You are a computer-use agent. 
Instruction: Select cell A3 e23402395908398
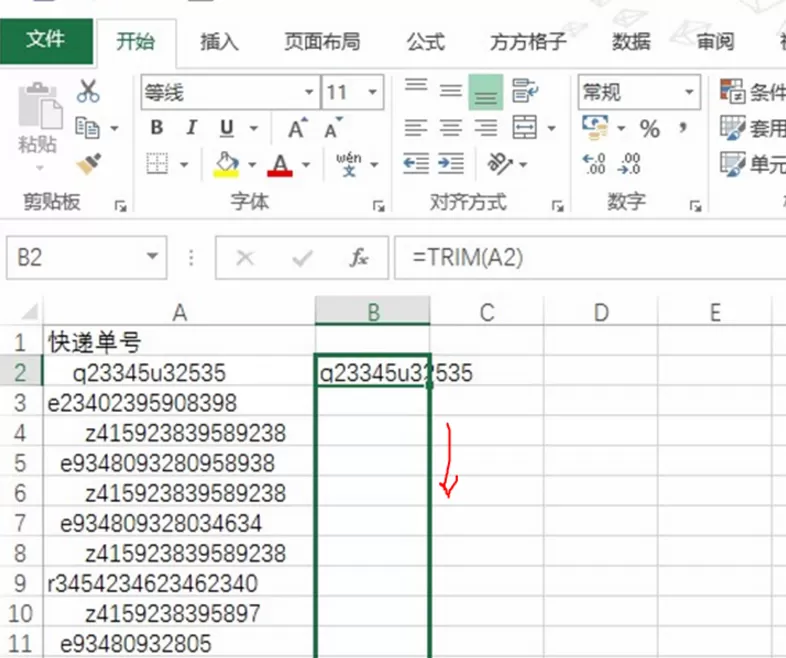(179, 403)
